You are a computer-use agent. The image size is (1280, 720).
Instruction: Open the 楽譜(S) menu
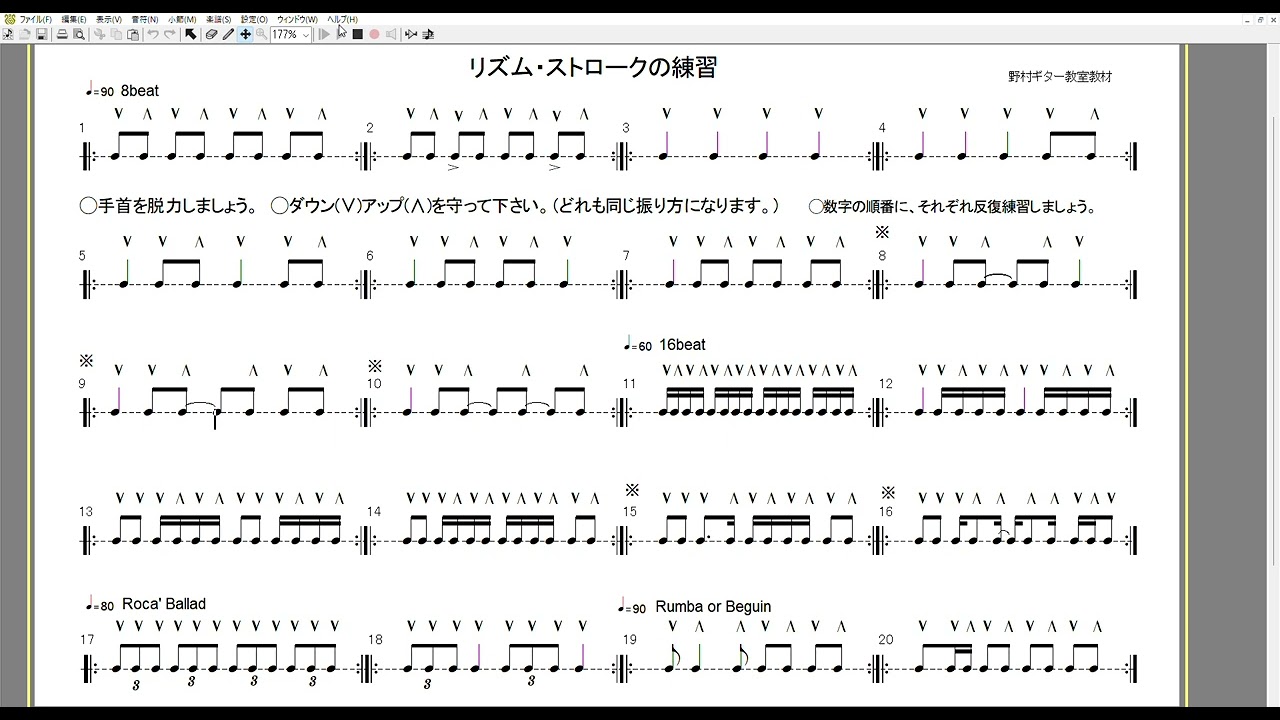pos(218,19)
